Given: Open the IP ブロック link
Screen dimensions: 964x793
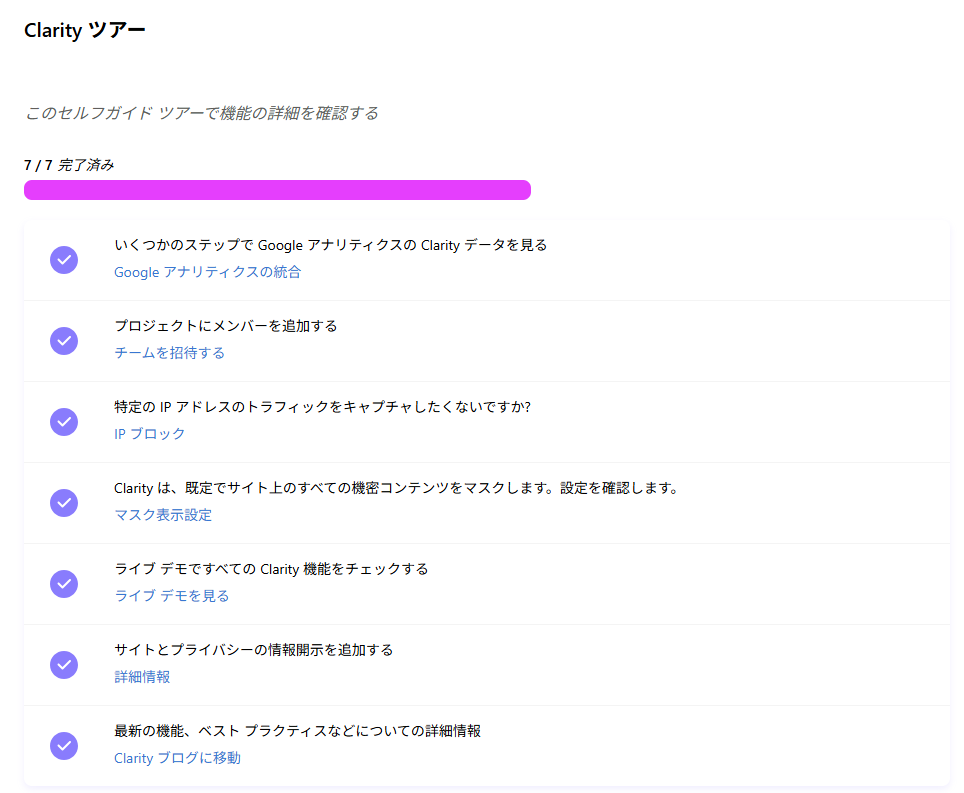Looking at the screenshot, I should [x=149, y=434].
